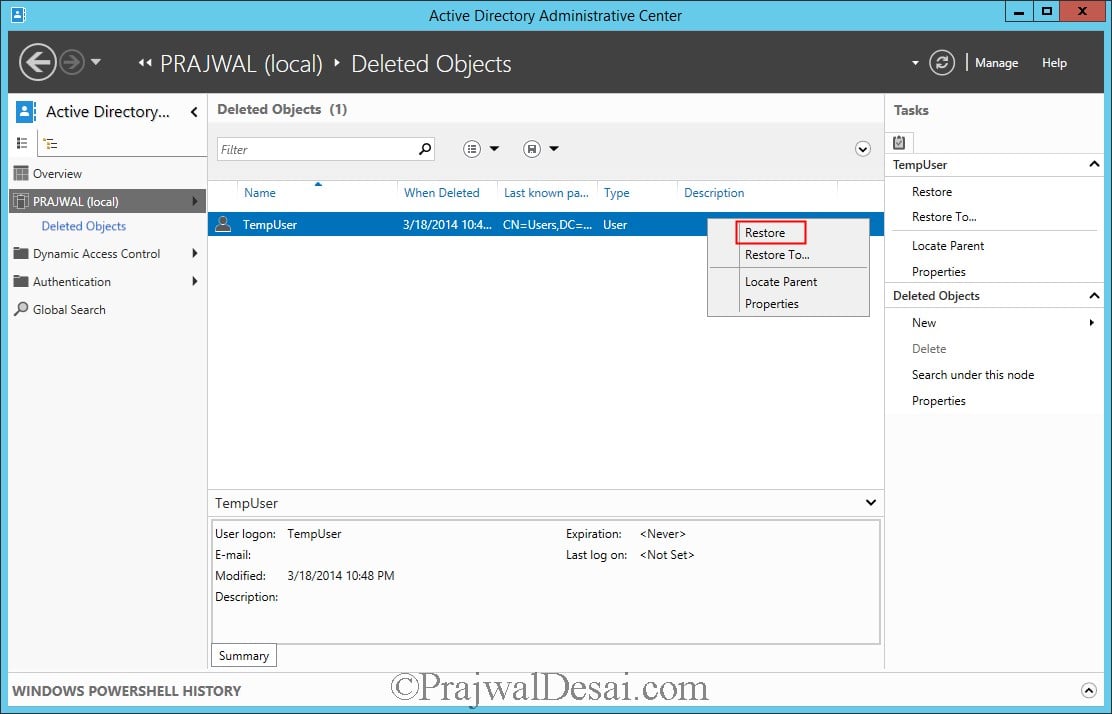Choose Restore from the context menu

point(764,233)
